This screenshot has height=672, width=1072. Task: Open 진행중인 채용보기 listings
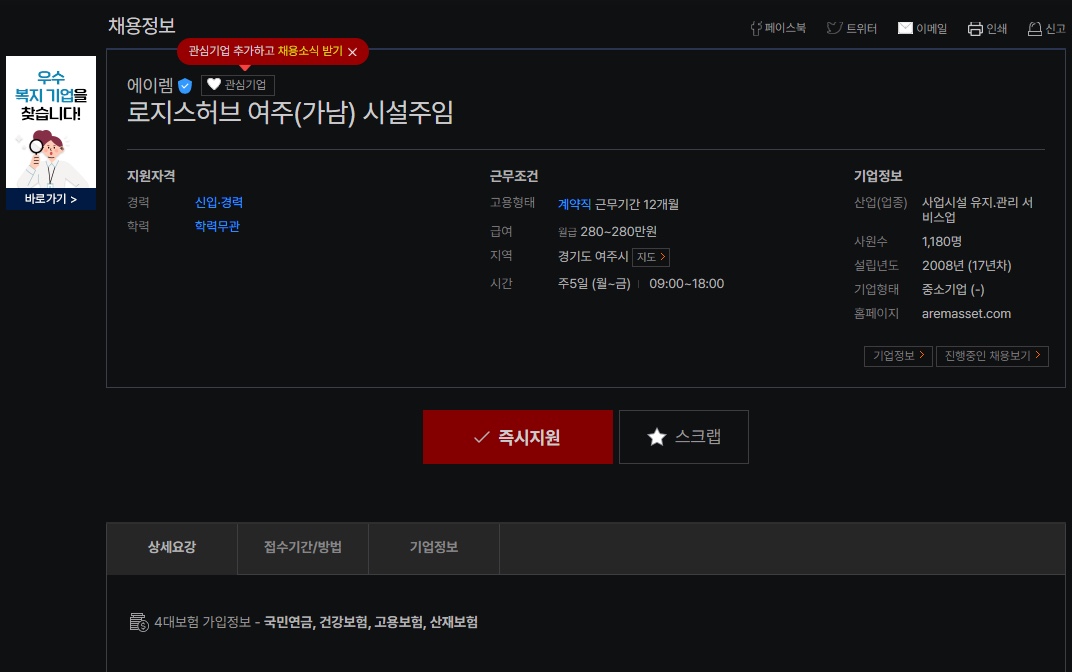992,355
